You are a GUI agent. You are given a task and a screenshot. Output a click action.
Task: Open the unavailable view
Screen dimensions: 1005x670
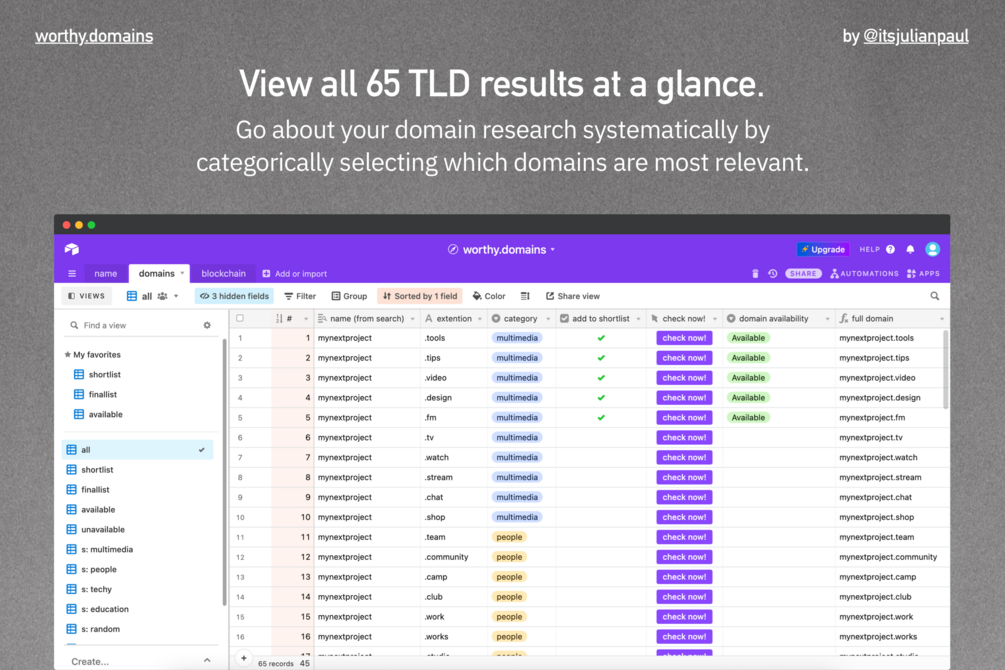point(103,530)
